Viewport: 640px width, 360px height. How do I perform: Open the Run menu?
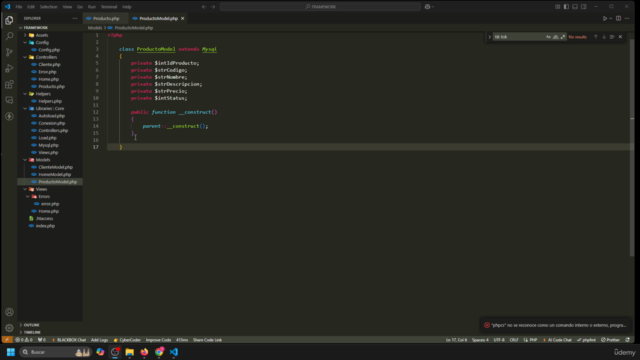pos(92,7)
